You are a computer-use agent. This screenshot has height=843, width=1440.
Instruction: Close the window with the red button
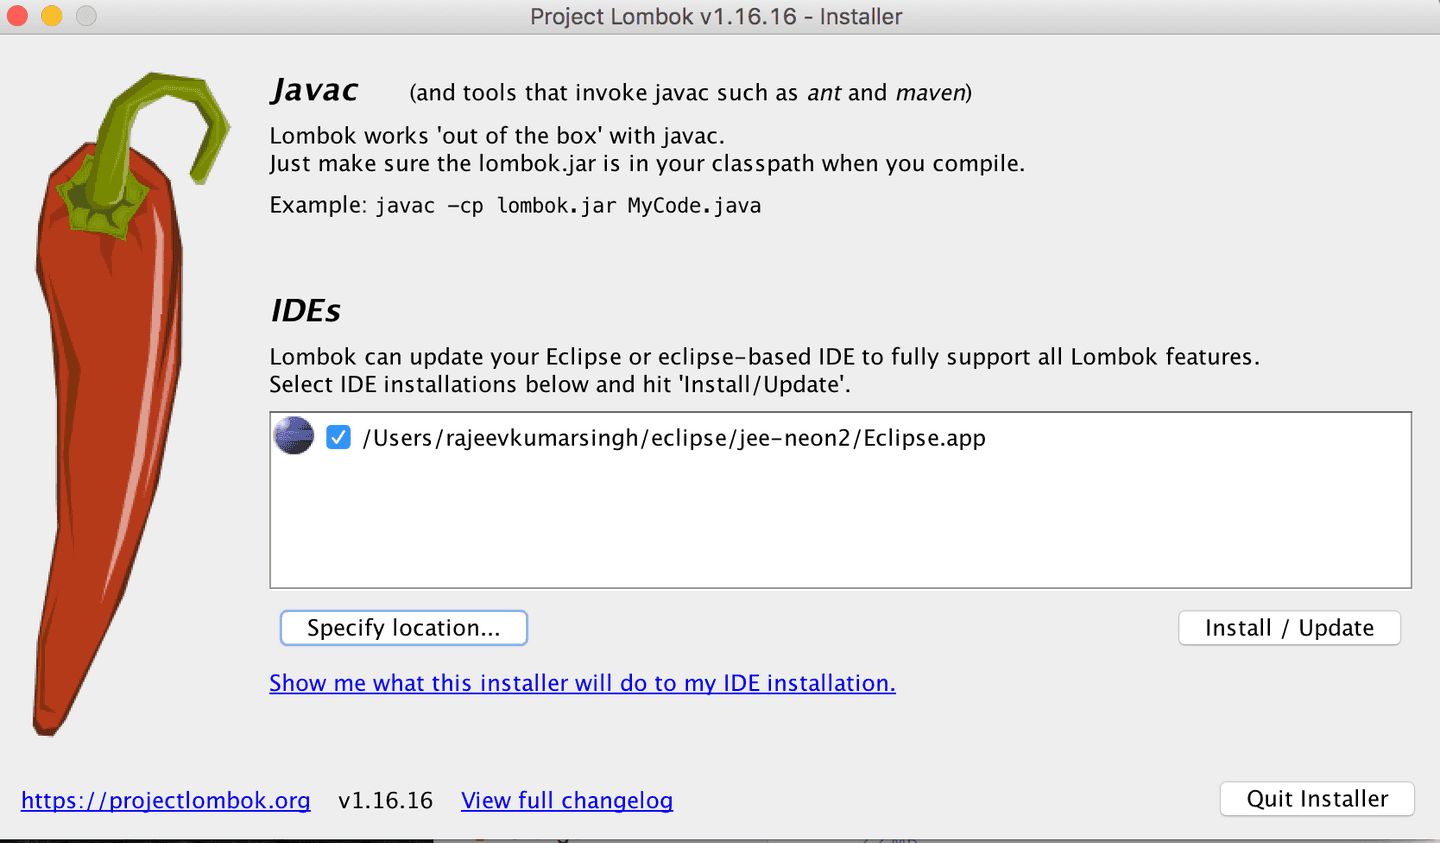click(x=17, y=16)
